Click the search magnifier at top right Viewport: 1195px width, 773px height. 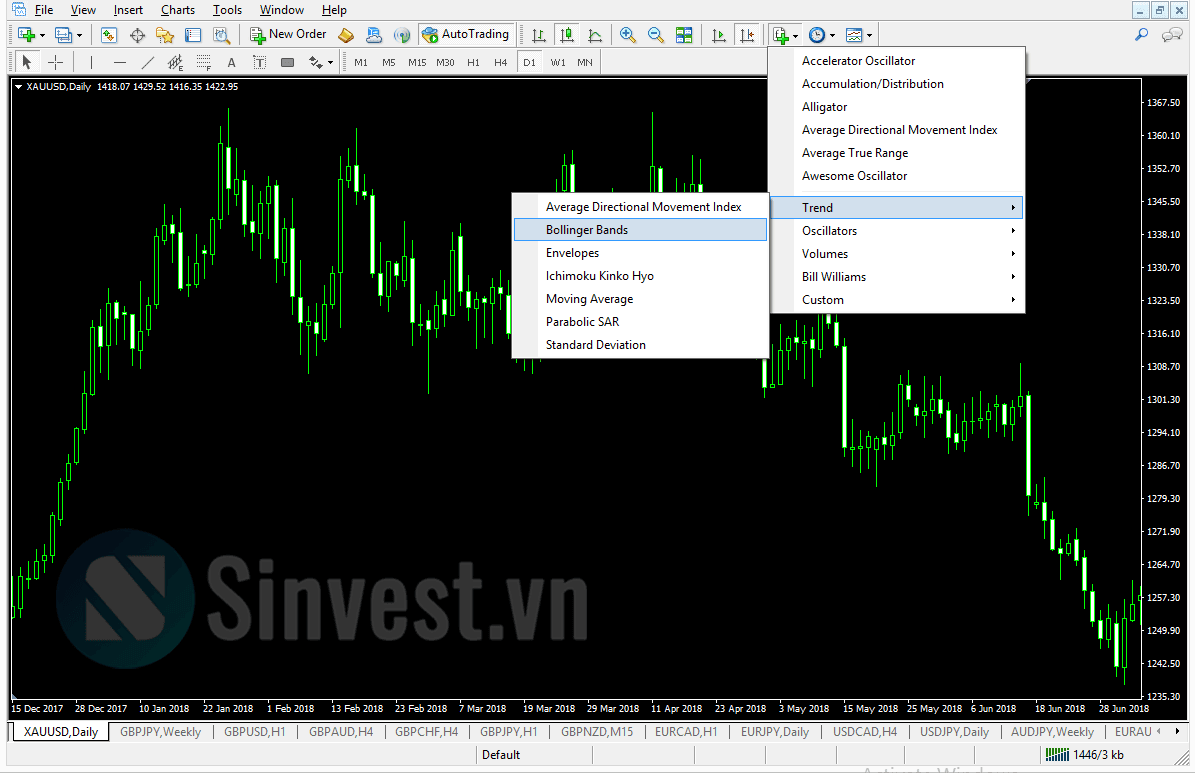[x=1142, y=34]
